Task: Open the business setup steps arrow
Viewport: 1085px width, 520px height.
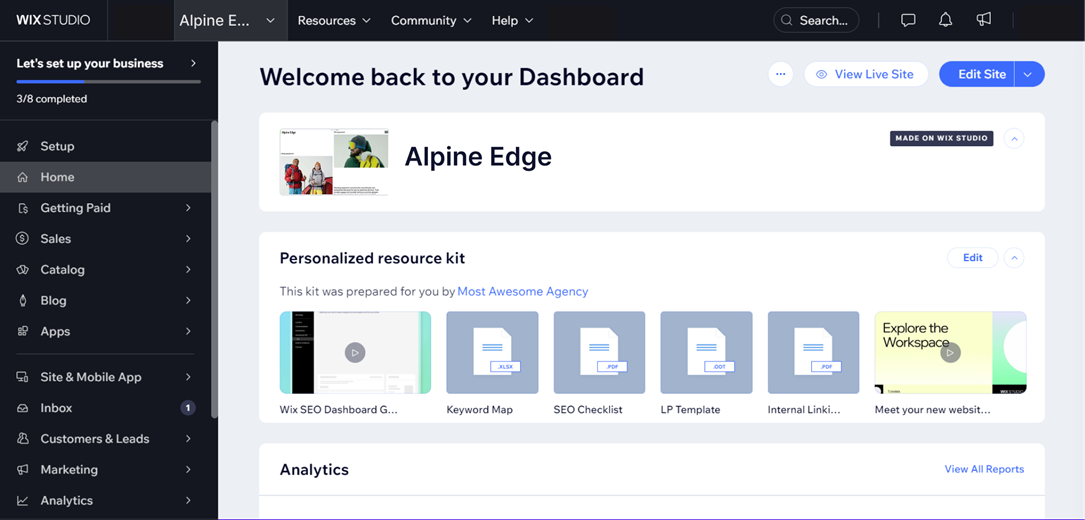Action: click(193, 63)
